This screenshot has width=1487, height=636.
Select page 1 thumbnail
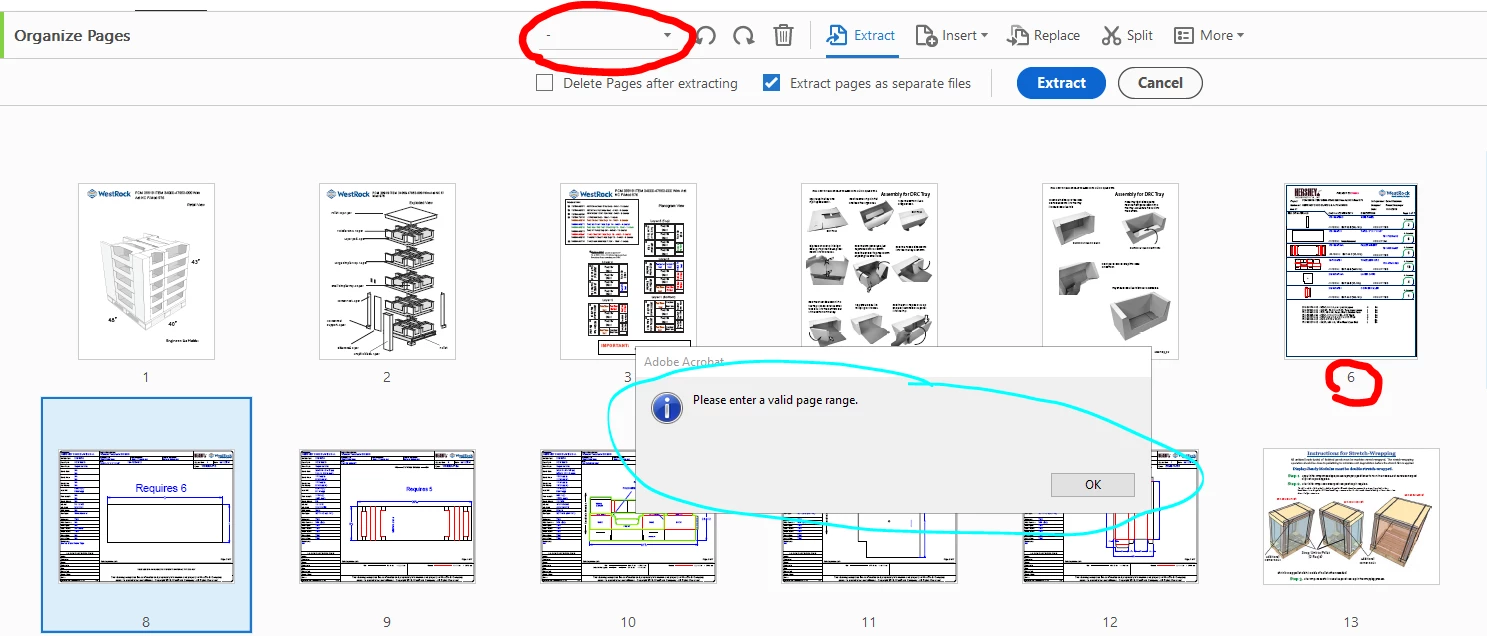pos(146,271)
